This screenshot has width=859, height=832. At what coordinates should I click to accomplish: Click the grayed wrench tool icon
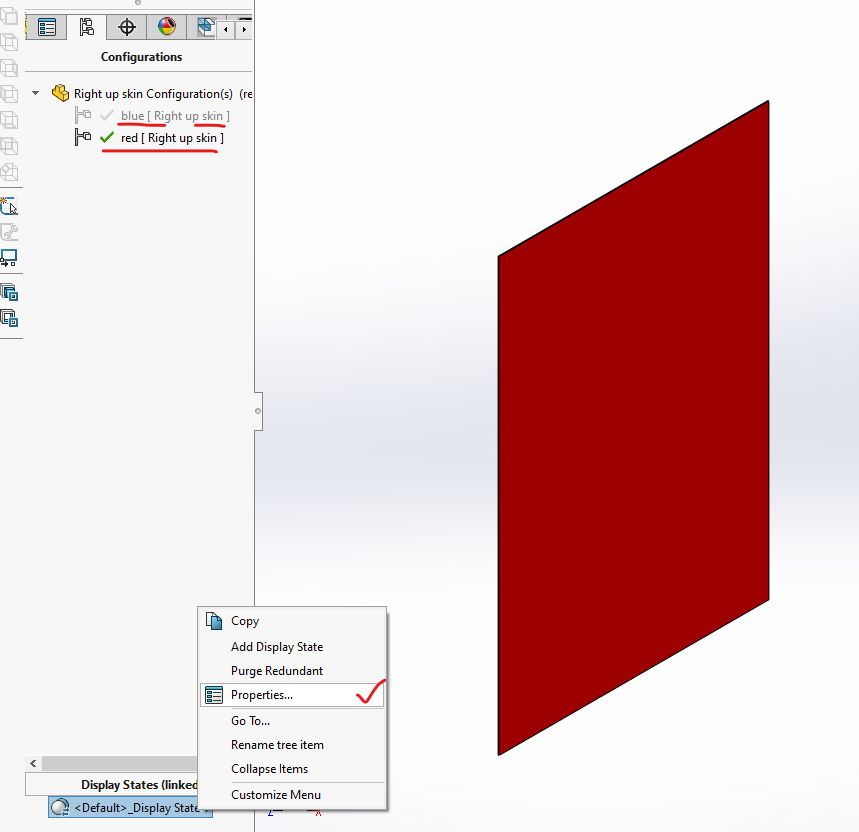[x=9, y=232]
